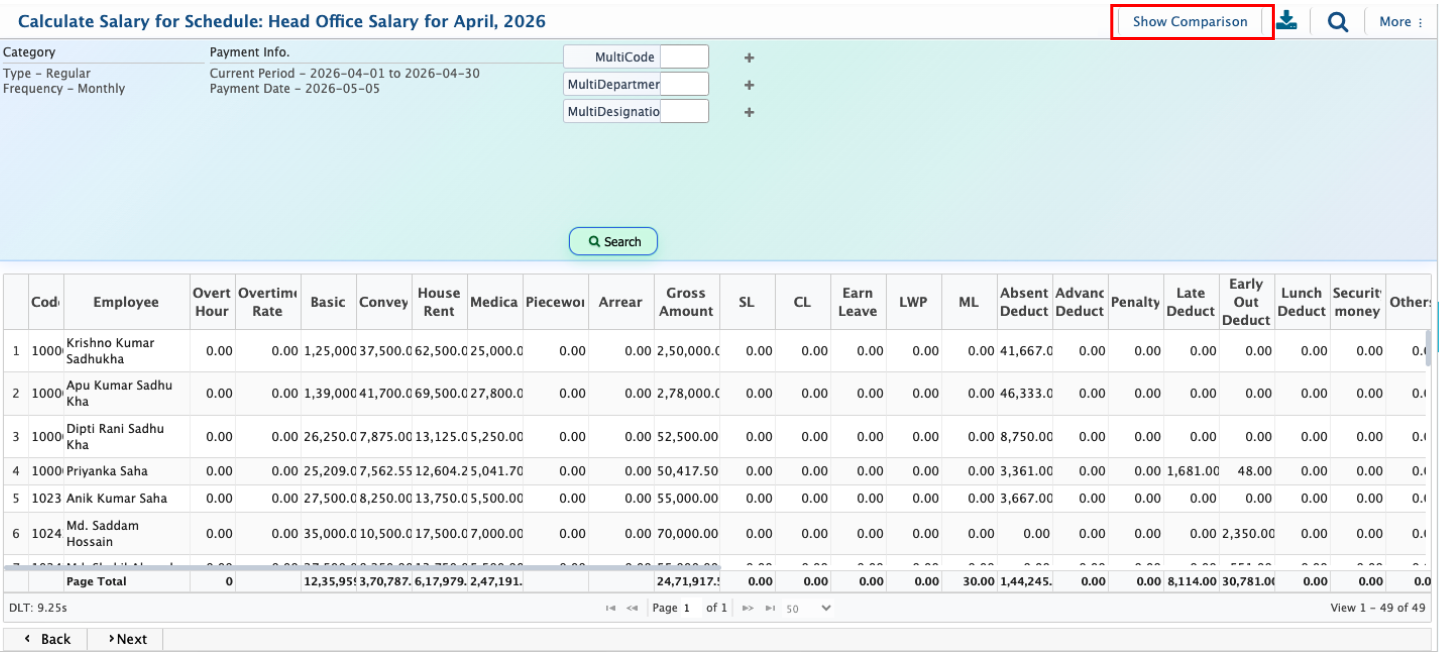Click plus icon beside MultiDesignation field

click(749, 112)
